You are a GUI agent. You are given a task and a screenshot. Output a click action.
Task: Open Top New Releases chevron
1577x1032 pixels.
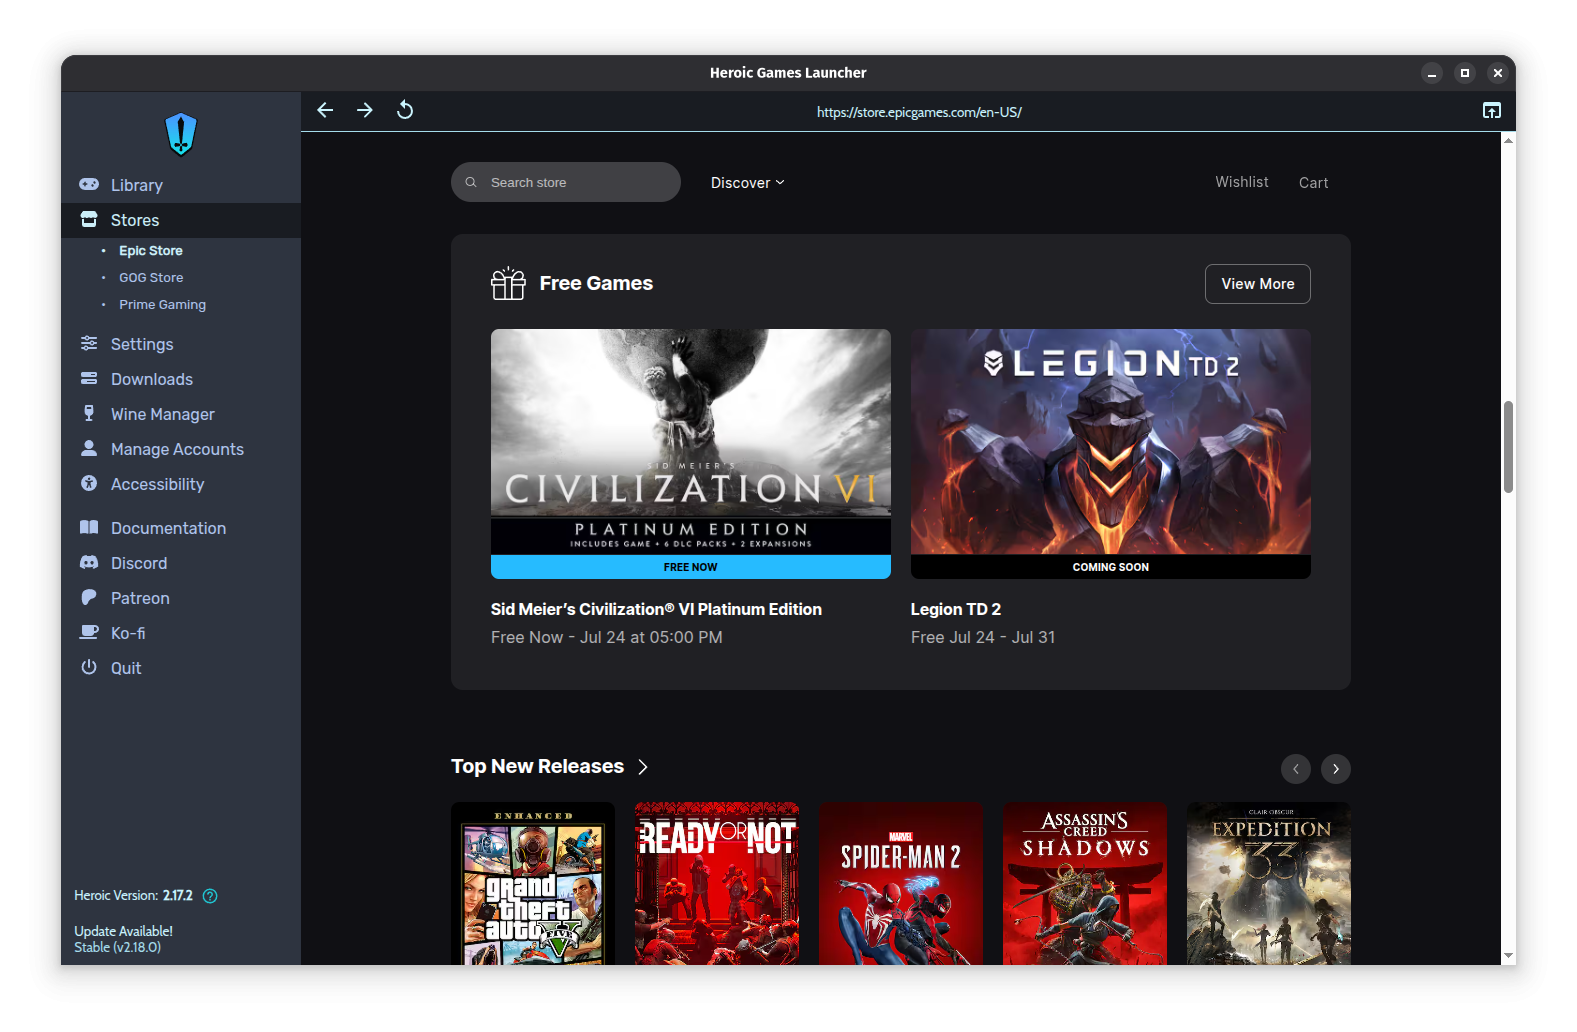click(x=643, y=767)
